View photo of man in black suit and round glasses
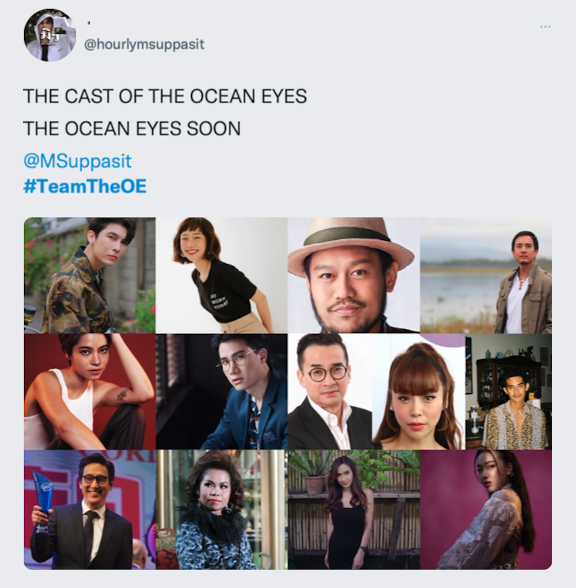 (x=330, y=392)
